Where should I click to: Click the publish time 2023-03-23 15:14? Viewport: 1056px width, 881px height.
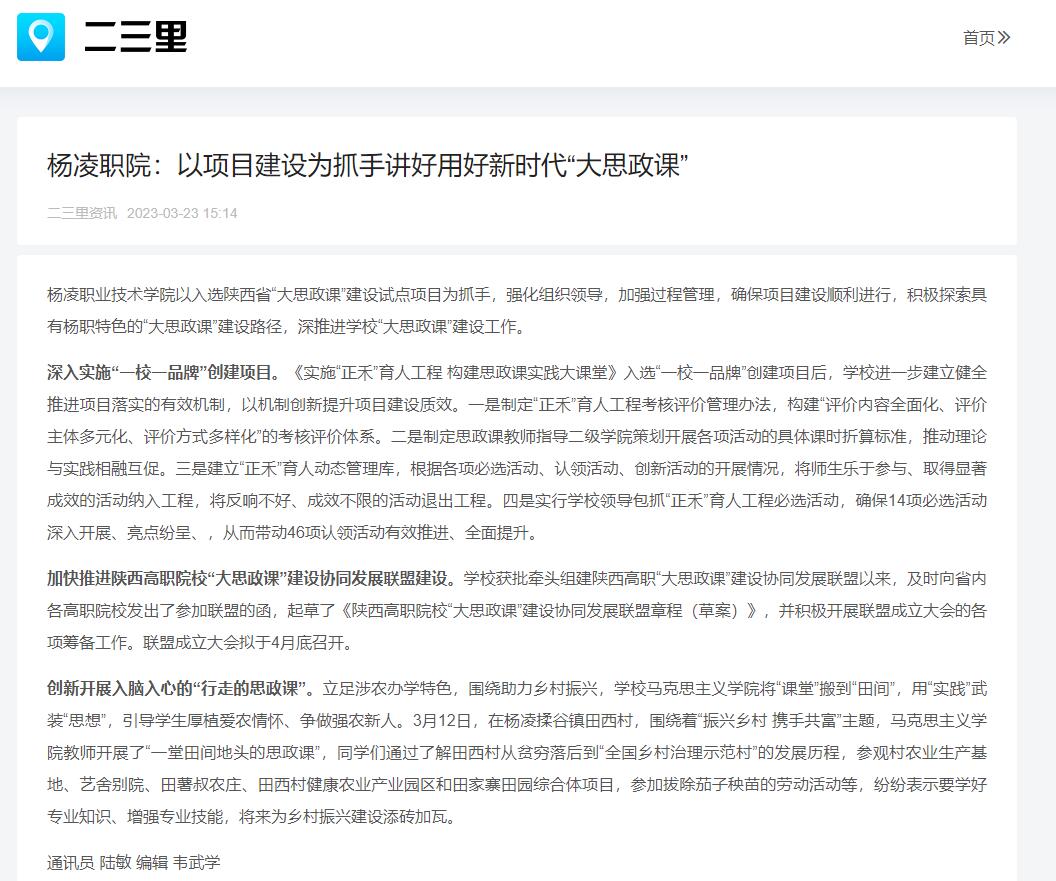pyautogui.click(x=182, y=213)
